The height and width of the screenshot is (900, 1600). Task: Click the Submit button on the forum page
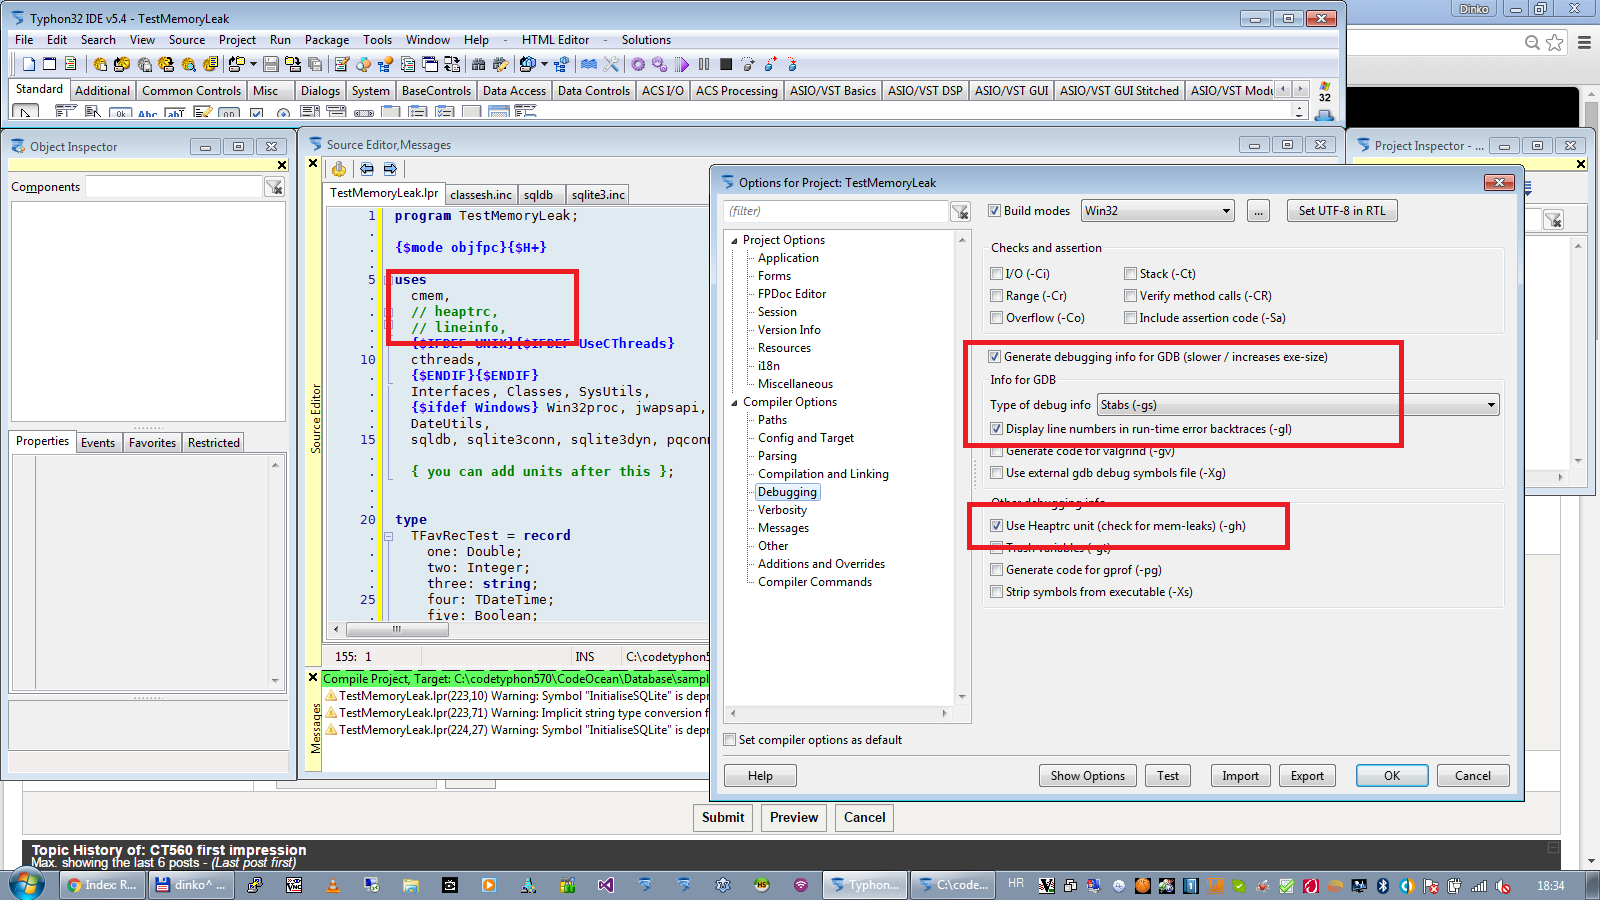(x=723, y=817)
